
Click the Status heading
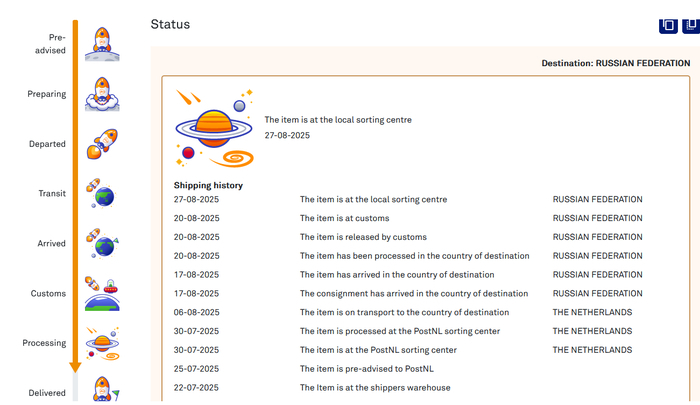[x=170, y=24]
